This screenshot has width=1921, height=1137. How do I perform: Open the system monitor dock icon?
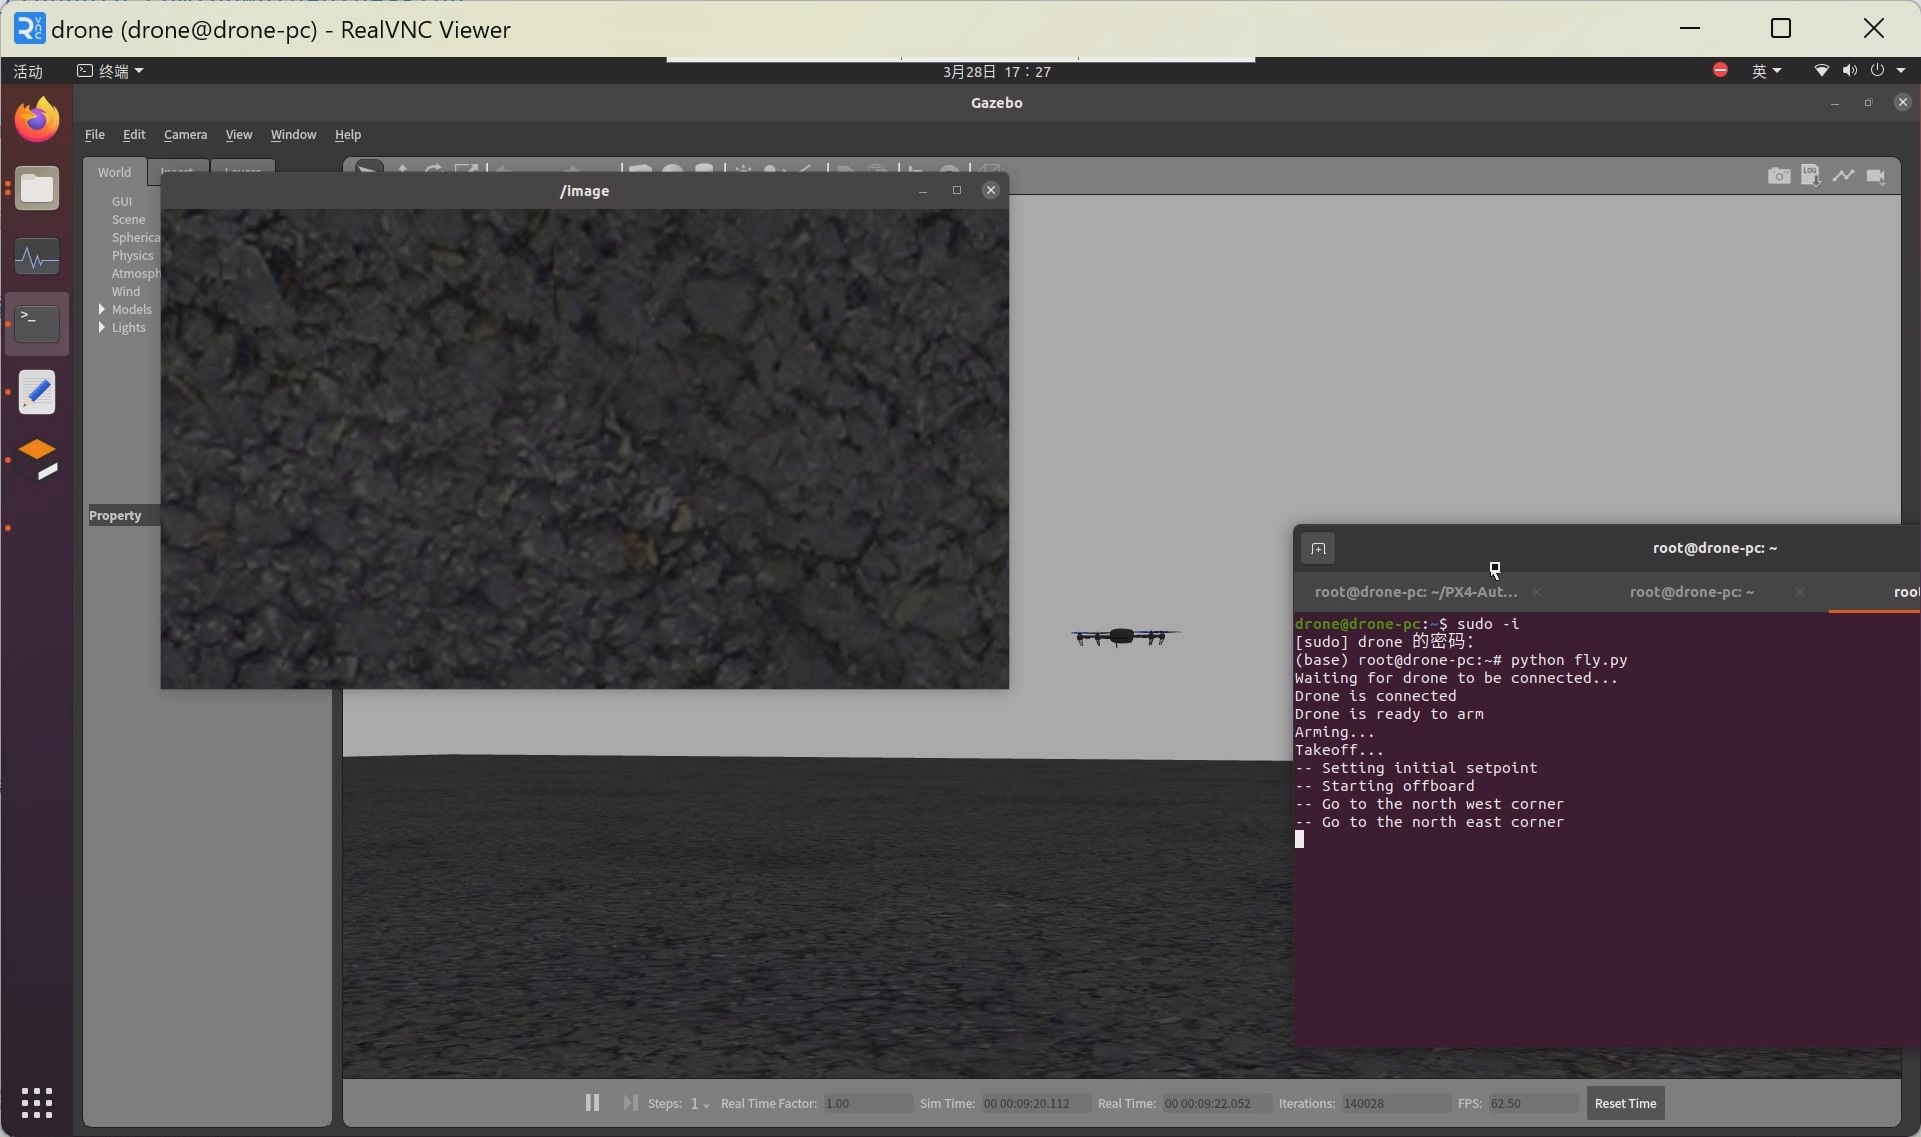(x=37, y=257)
